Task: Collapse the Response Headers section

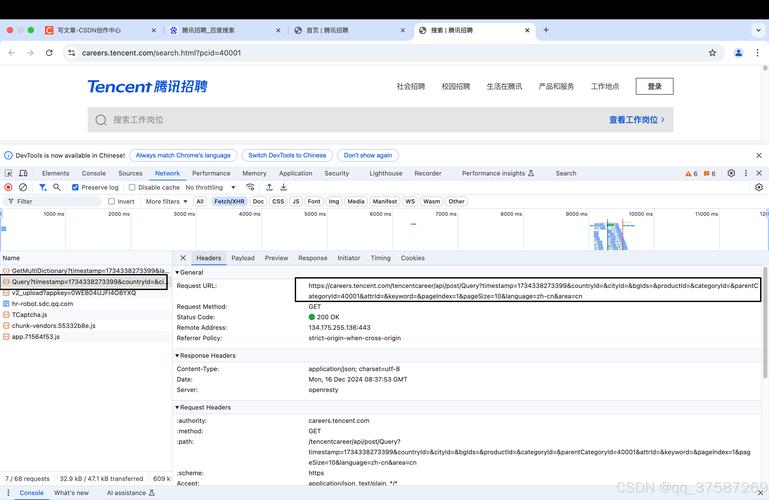Action: [x=205, y=355]
